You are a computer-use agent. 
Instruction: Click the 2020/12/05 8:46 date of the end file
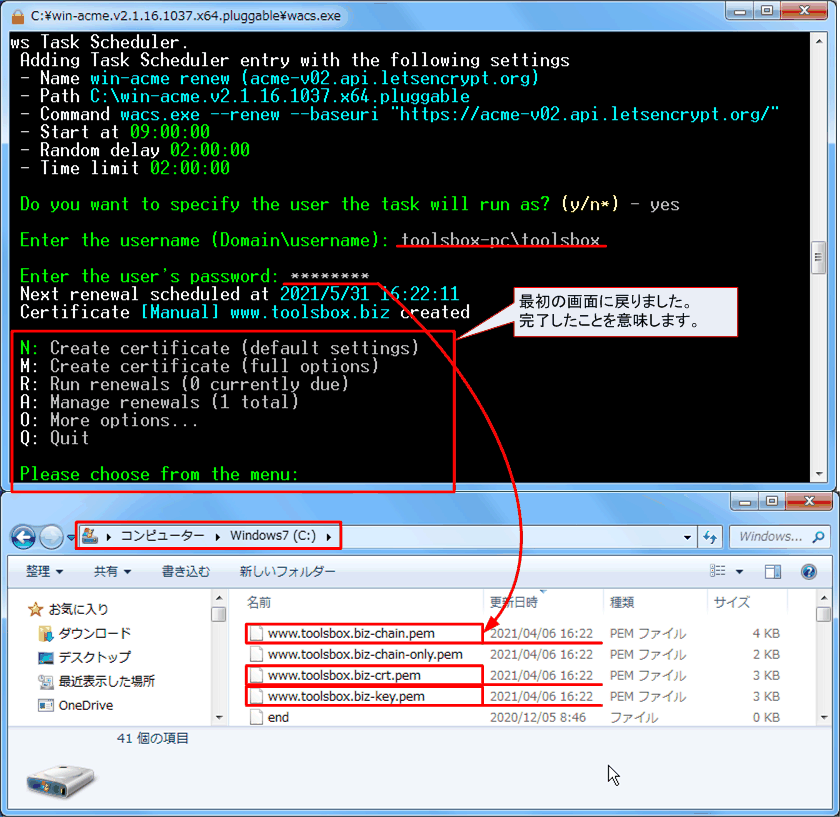click(537, 717)
